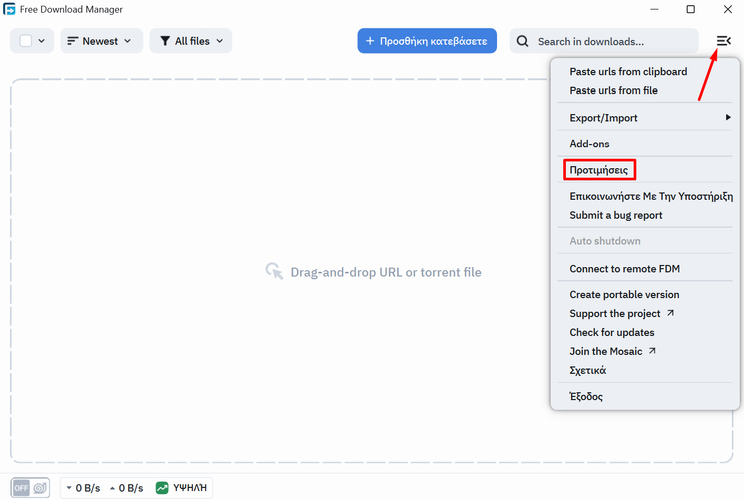
Task: Open Add-ons menu entry
Action: tap(589, 144)
